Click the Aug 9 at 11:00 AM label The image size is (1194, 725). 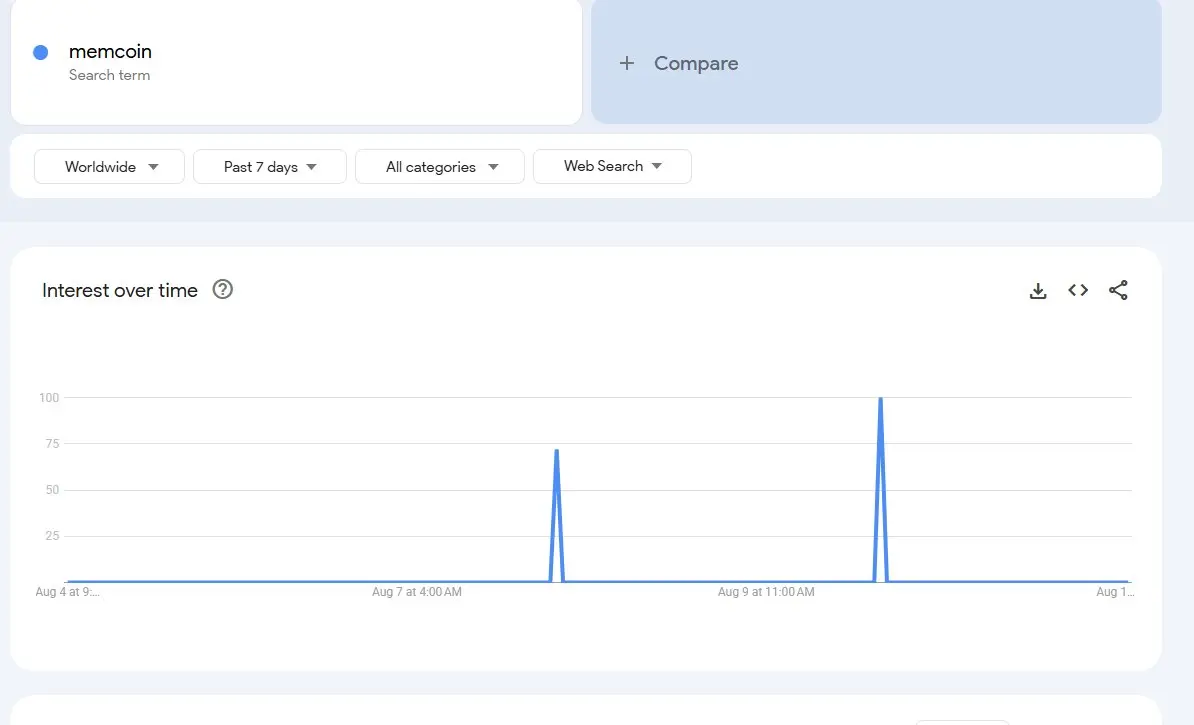pos(766,592)
